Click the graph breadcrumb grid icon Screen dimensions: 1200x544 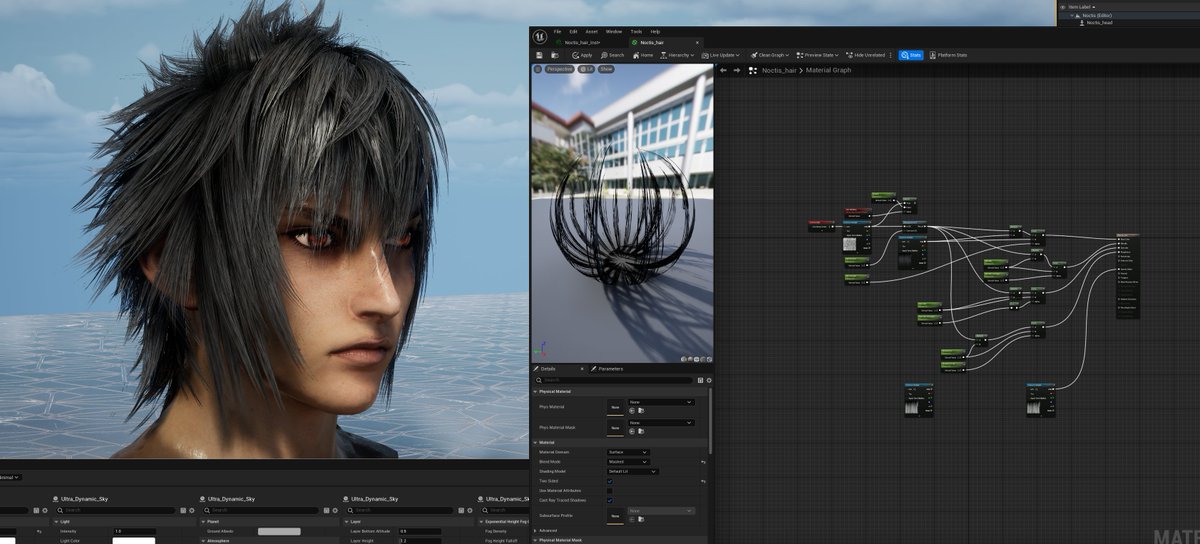753,70
